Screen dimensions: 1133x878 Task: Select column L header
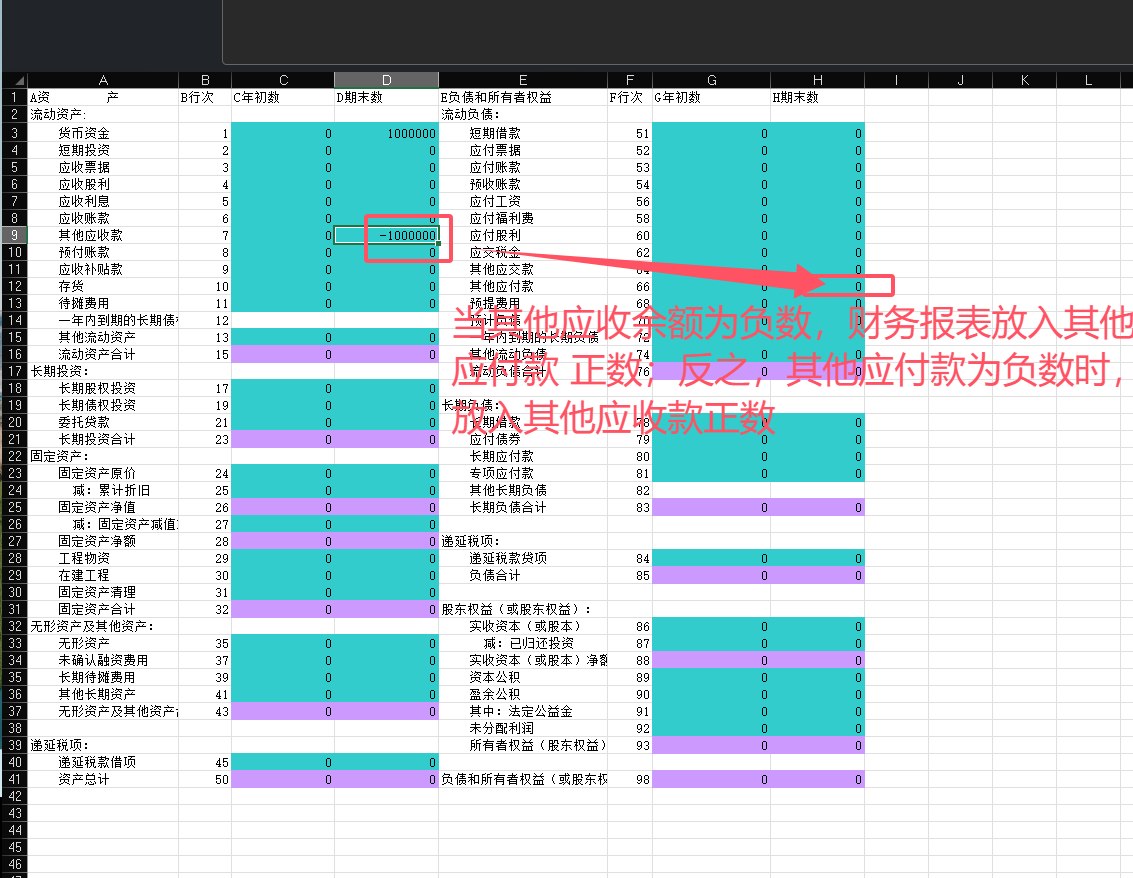pos(1089,80)
